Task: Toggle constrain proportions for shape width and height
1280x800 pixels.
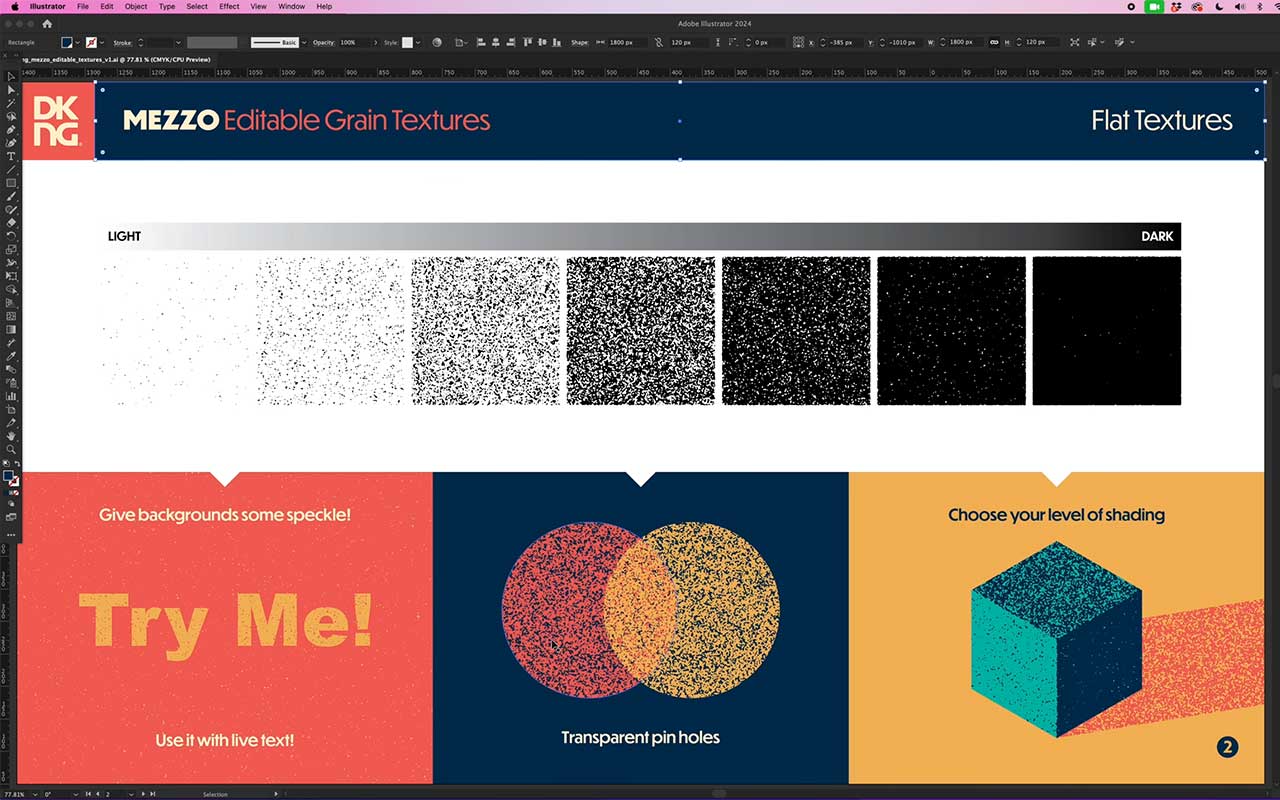Action: pos(659,42)
